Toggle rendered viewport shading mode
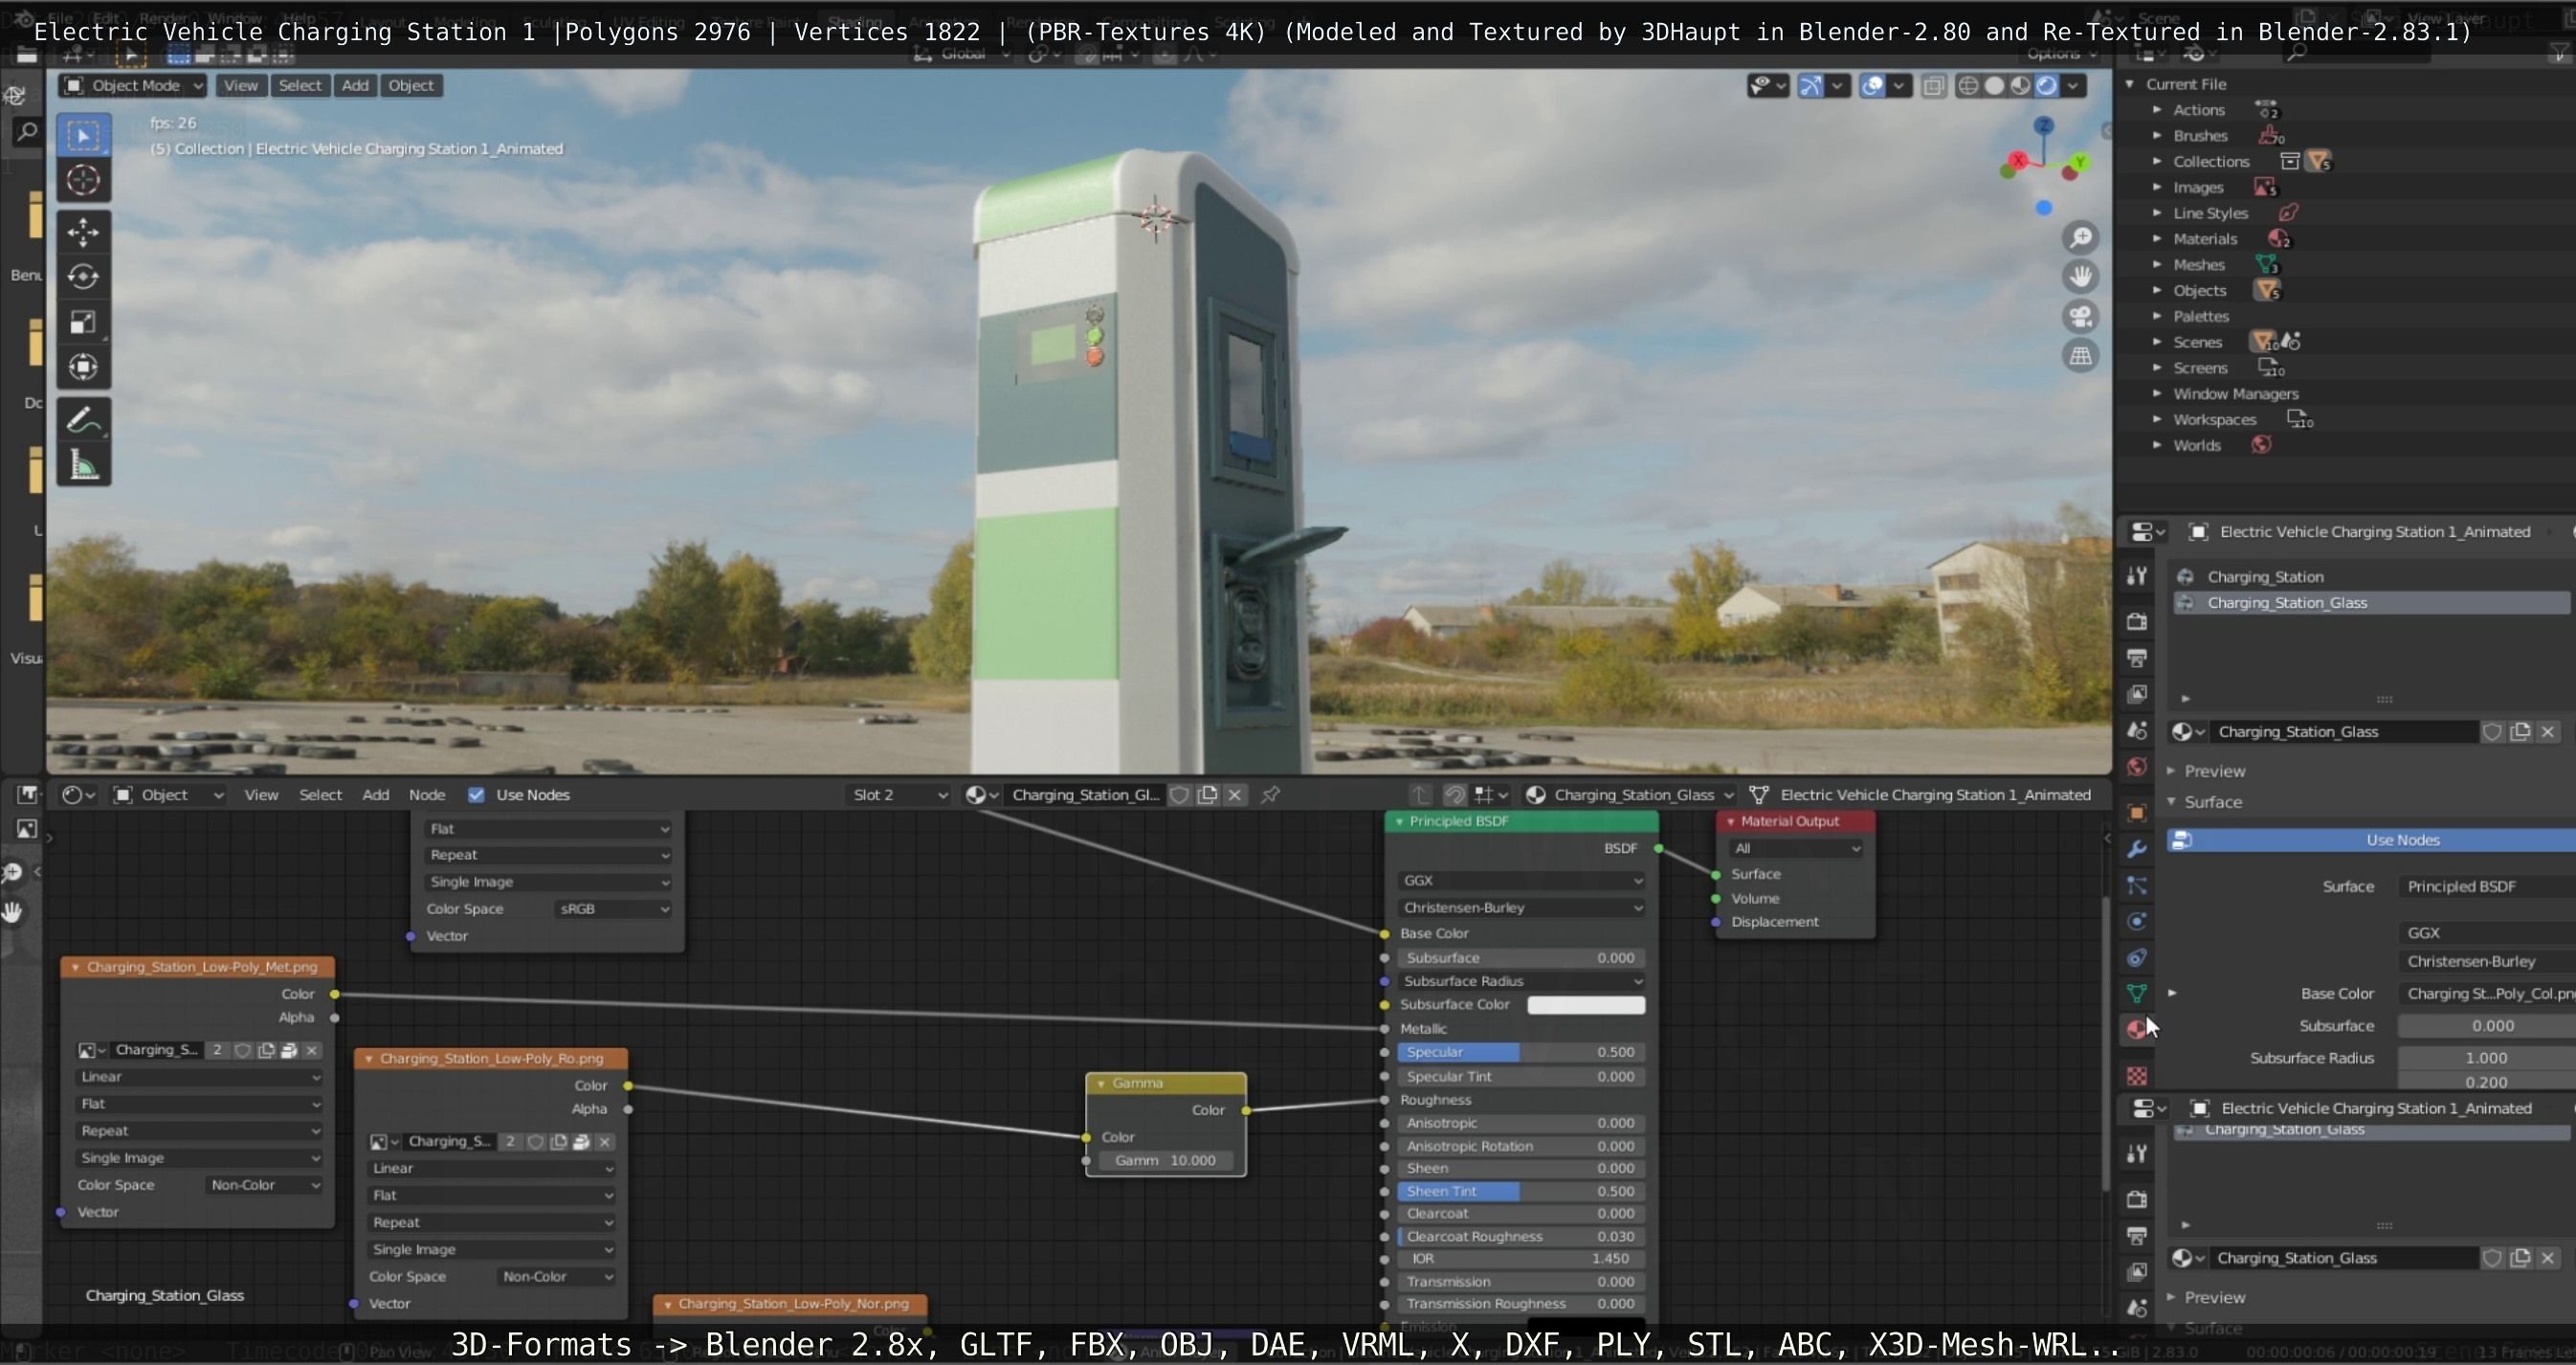2576x1365 pixels. [x=2047, y=86]
